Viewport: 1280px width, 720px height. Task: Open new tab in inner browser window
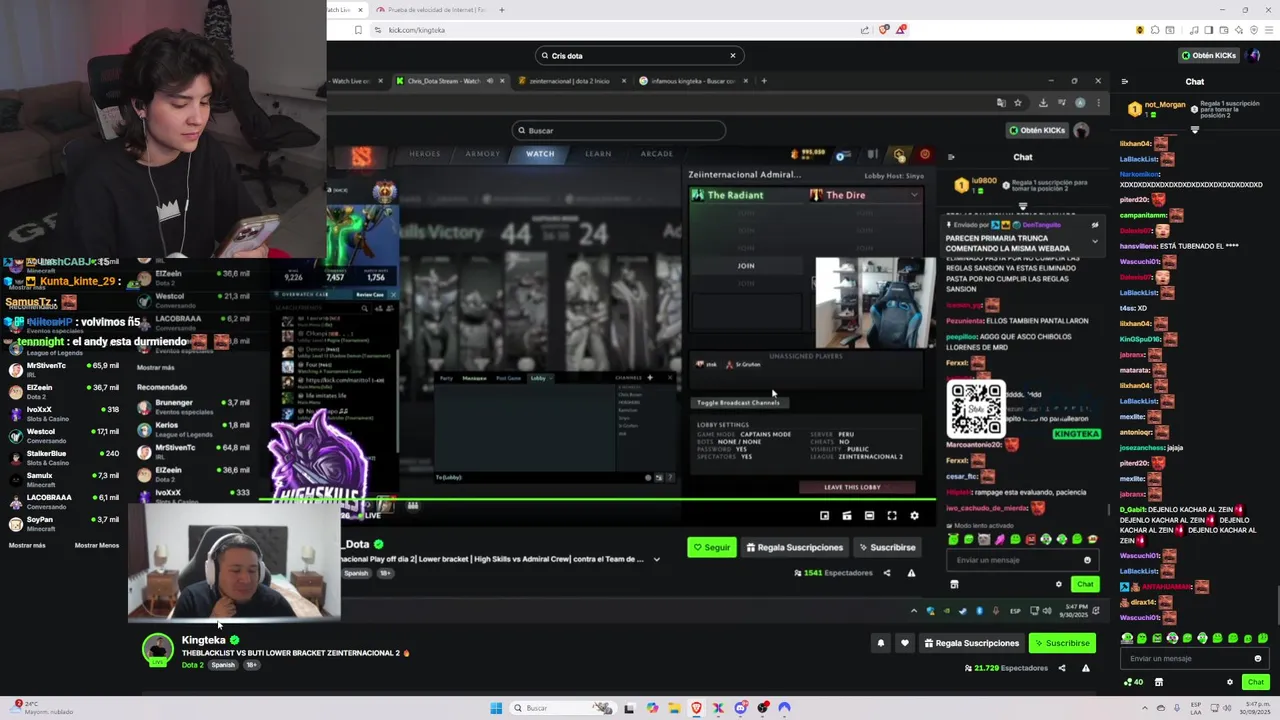point(764,81)
